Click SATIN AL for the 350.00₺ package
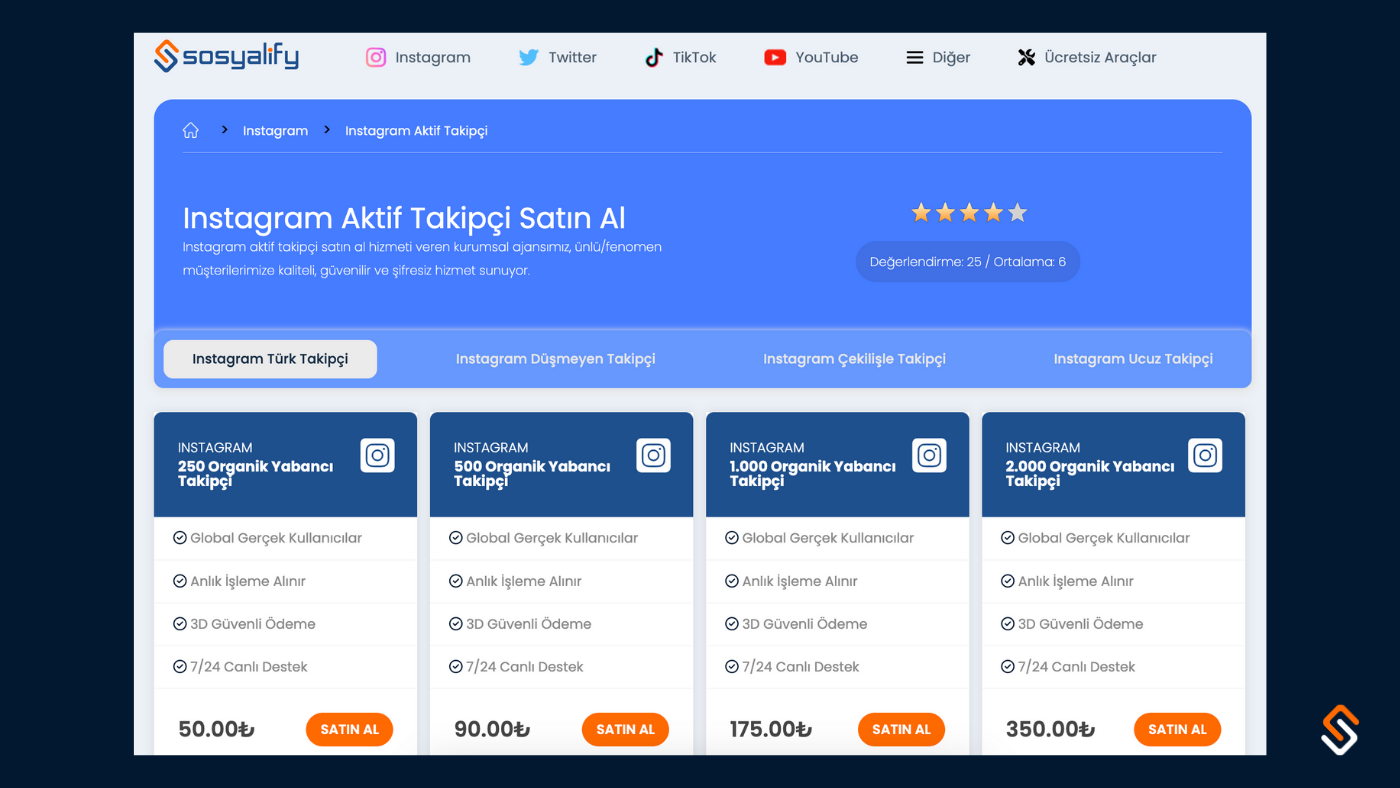 pos(1177,729)
